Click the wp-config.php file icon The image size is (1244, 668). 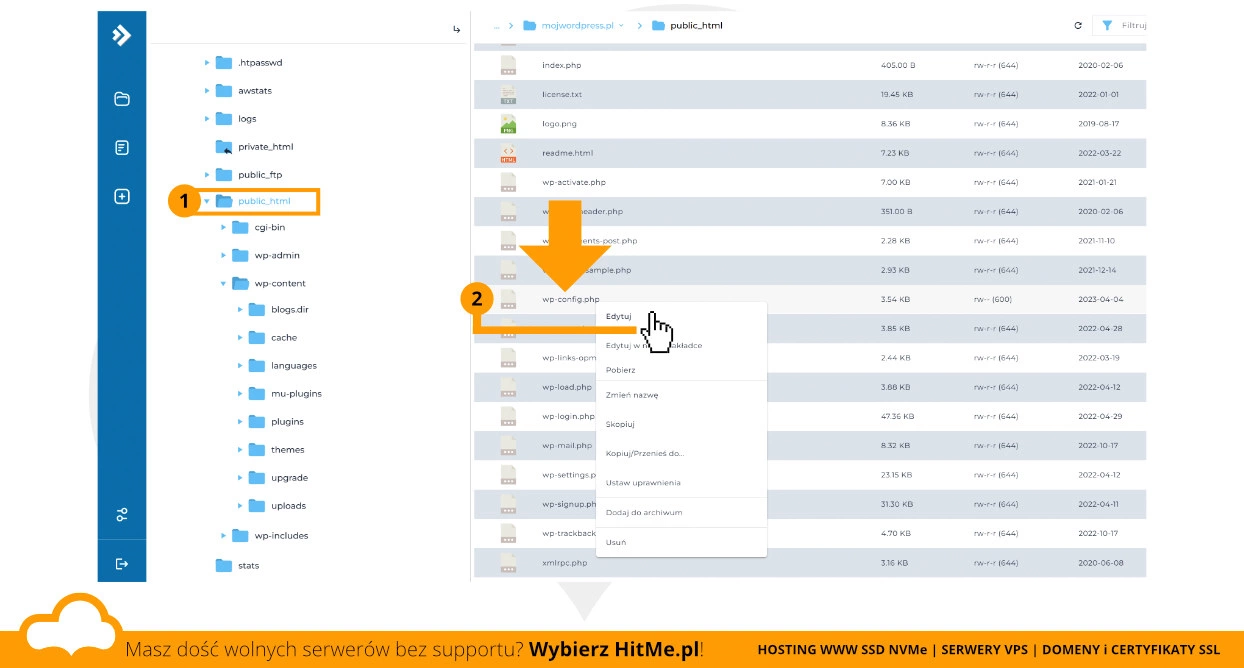point(508,299)
